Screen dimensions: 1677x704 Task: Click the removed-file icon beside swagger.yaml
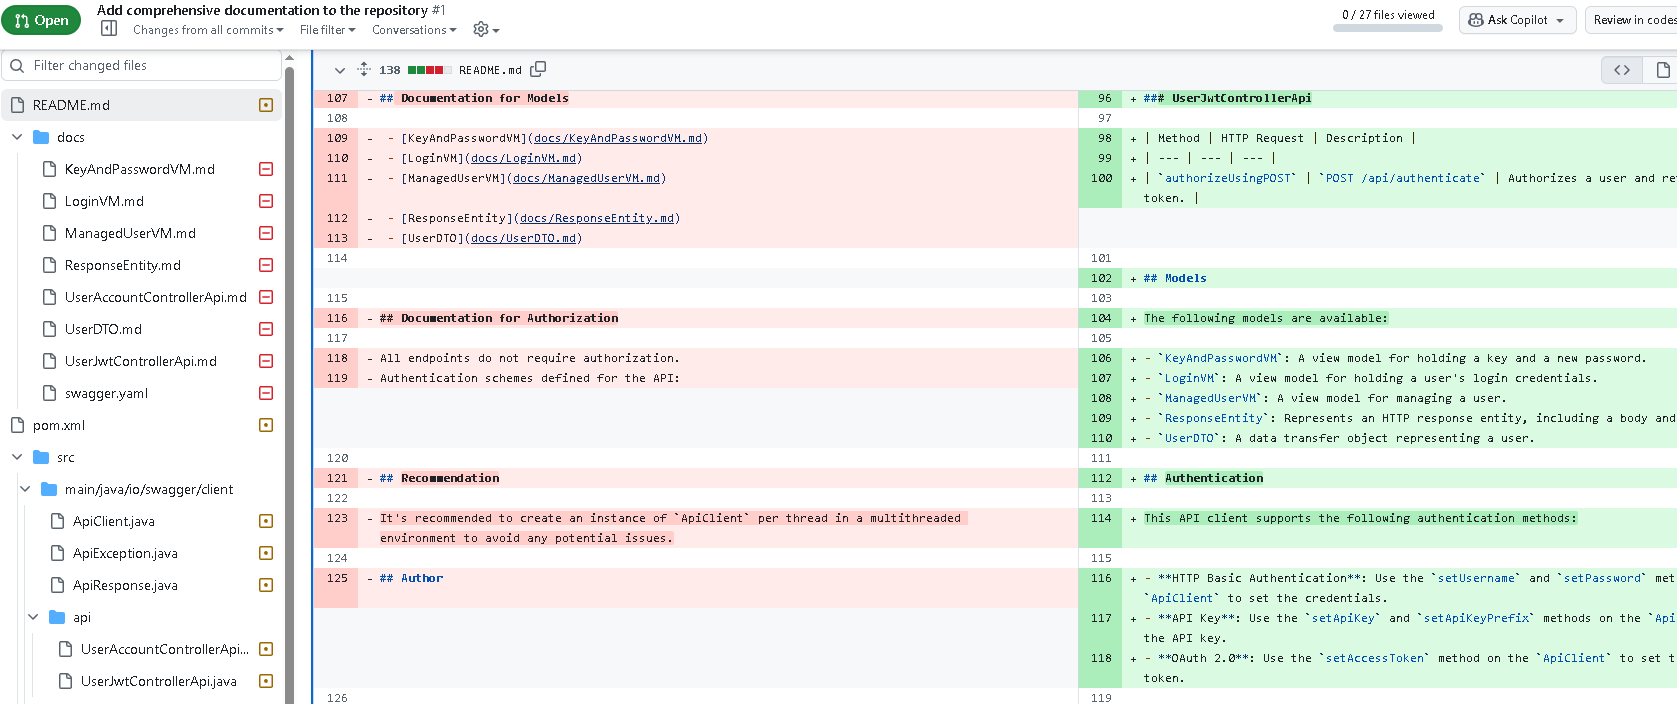[266, 393]
